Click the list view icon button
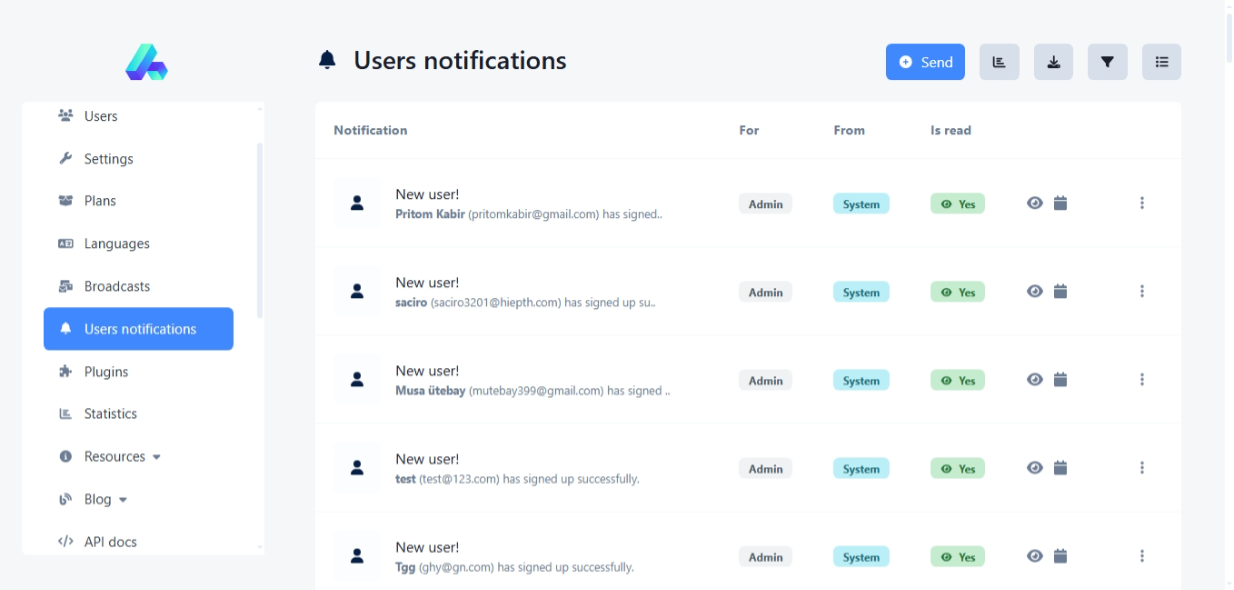Image resolution: width=1234 pixels, height=590 pixels. (x=1161, y=62)
